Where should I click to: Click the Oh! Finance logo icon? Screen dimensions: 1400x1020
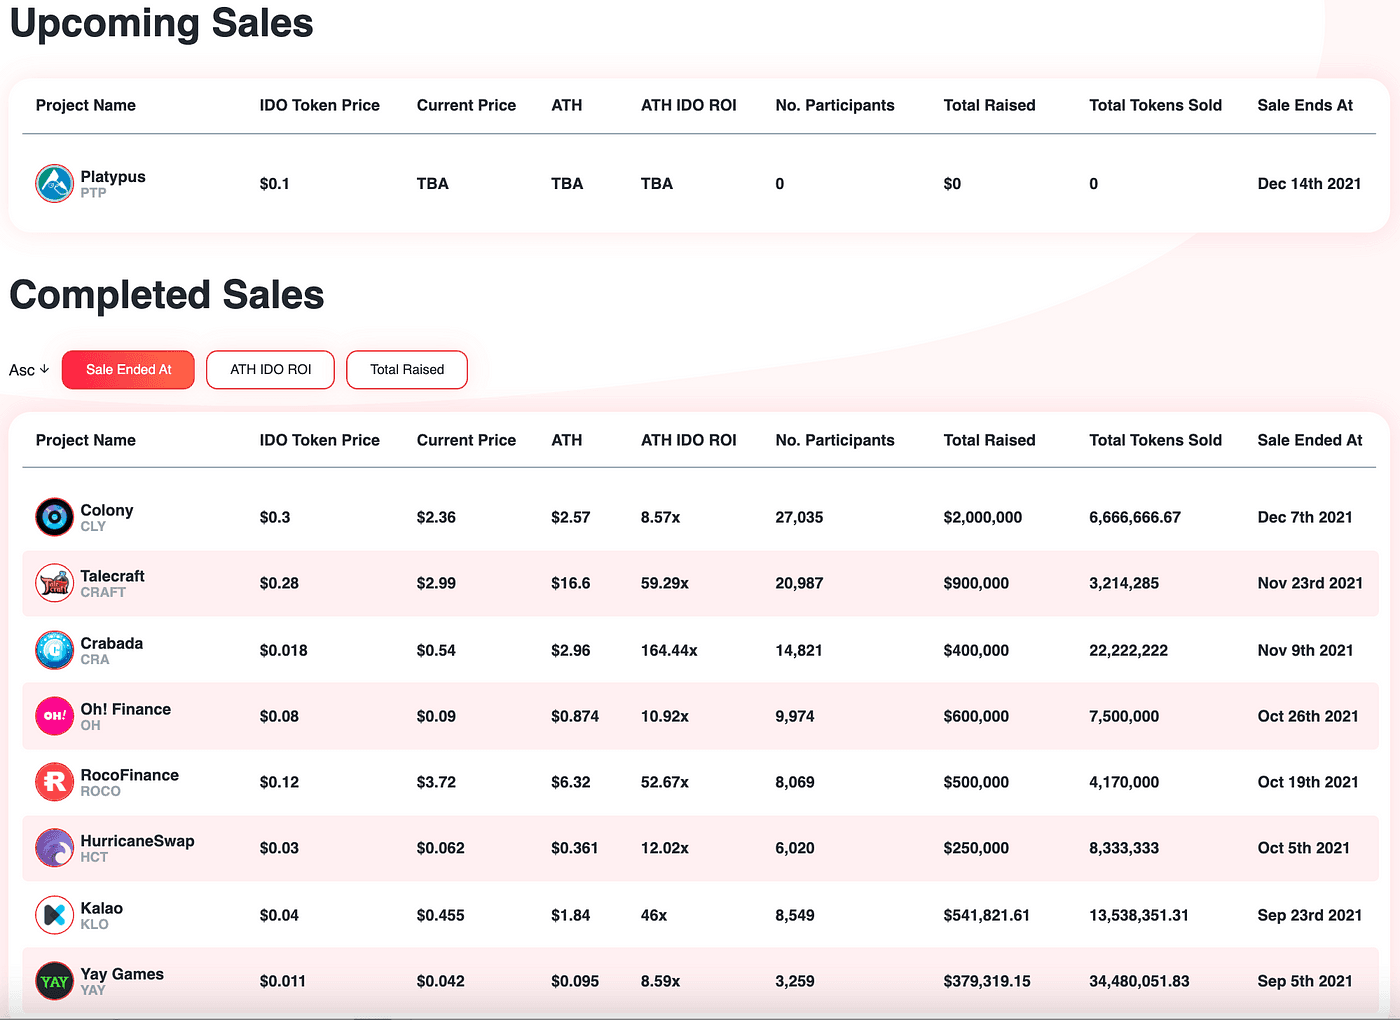tap(54, 716)
